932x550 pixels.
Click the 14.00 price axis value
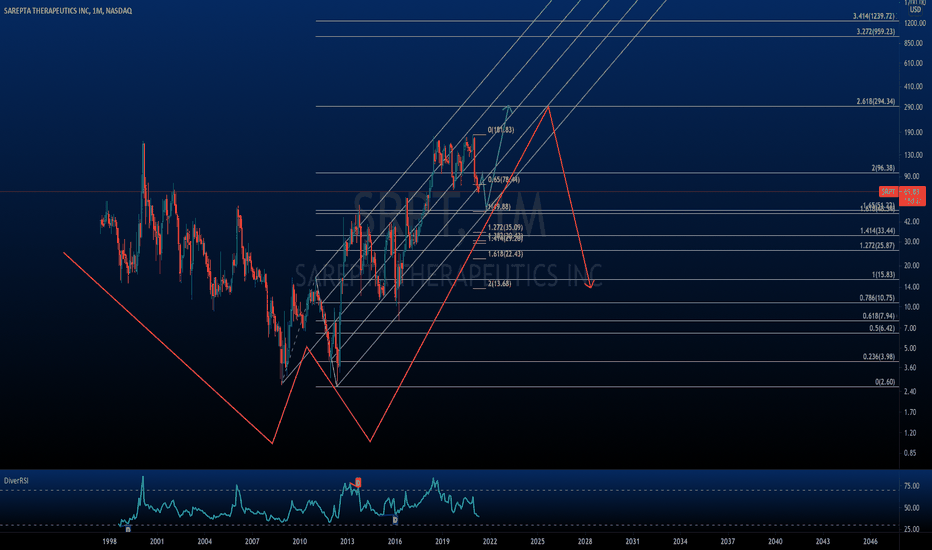click(912, 287)
